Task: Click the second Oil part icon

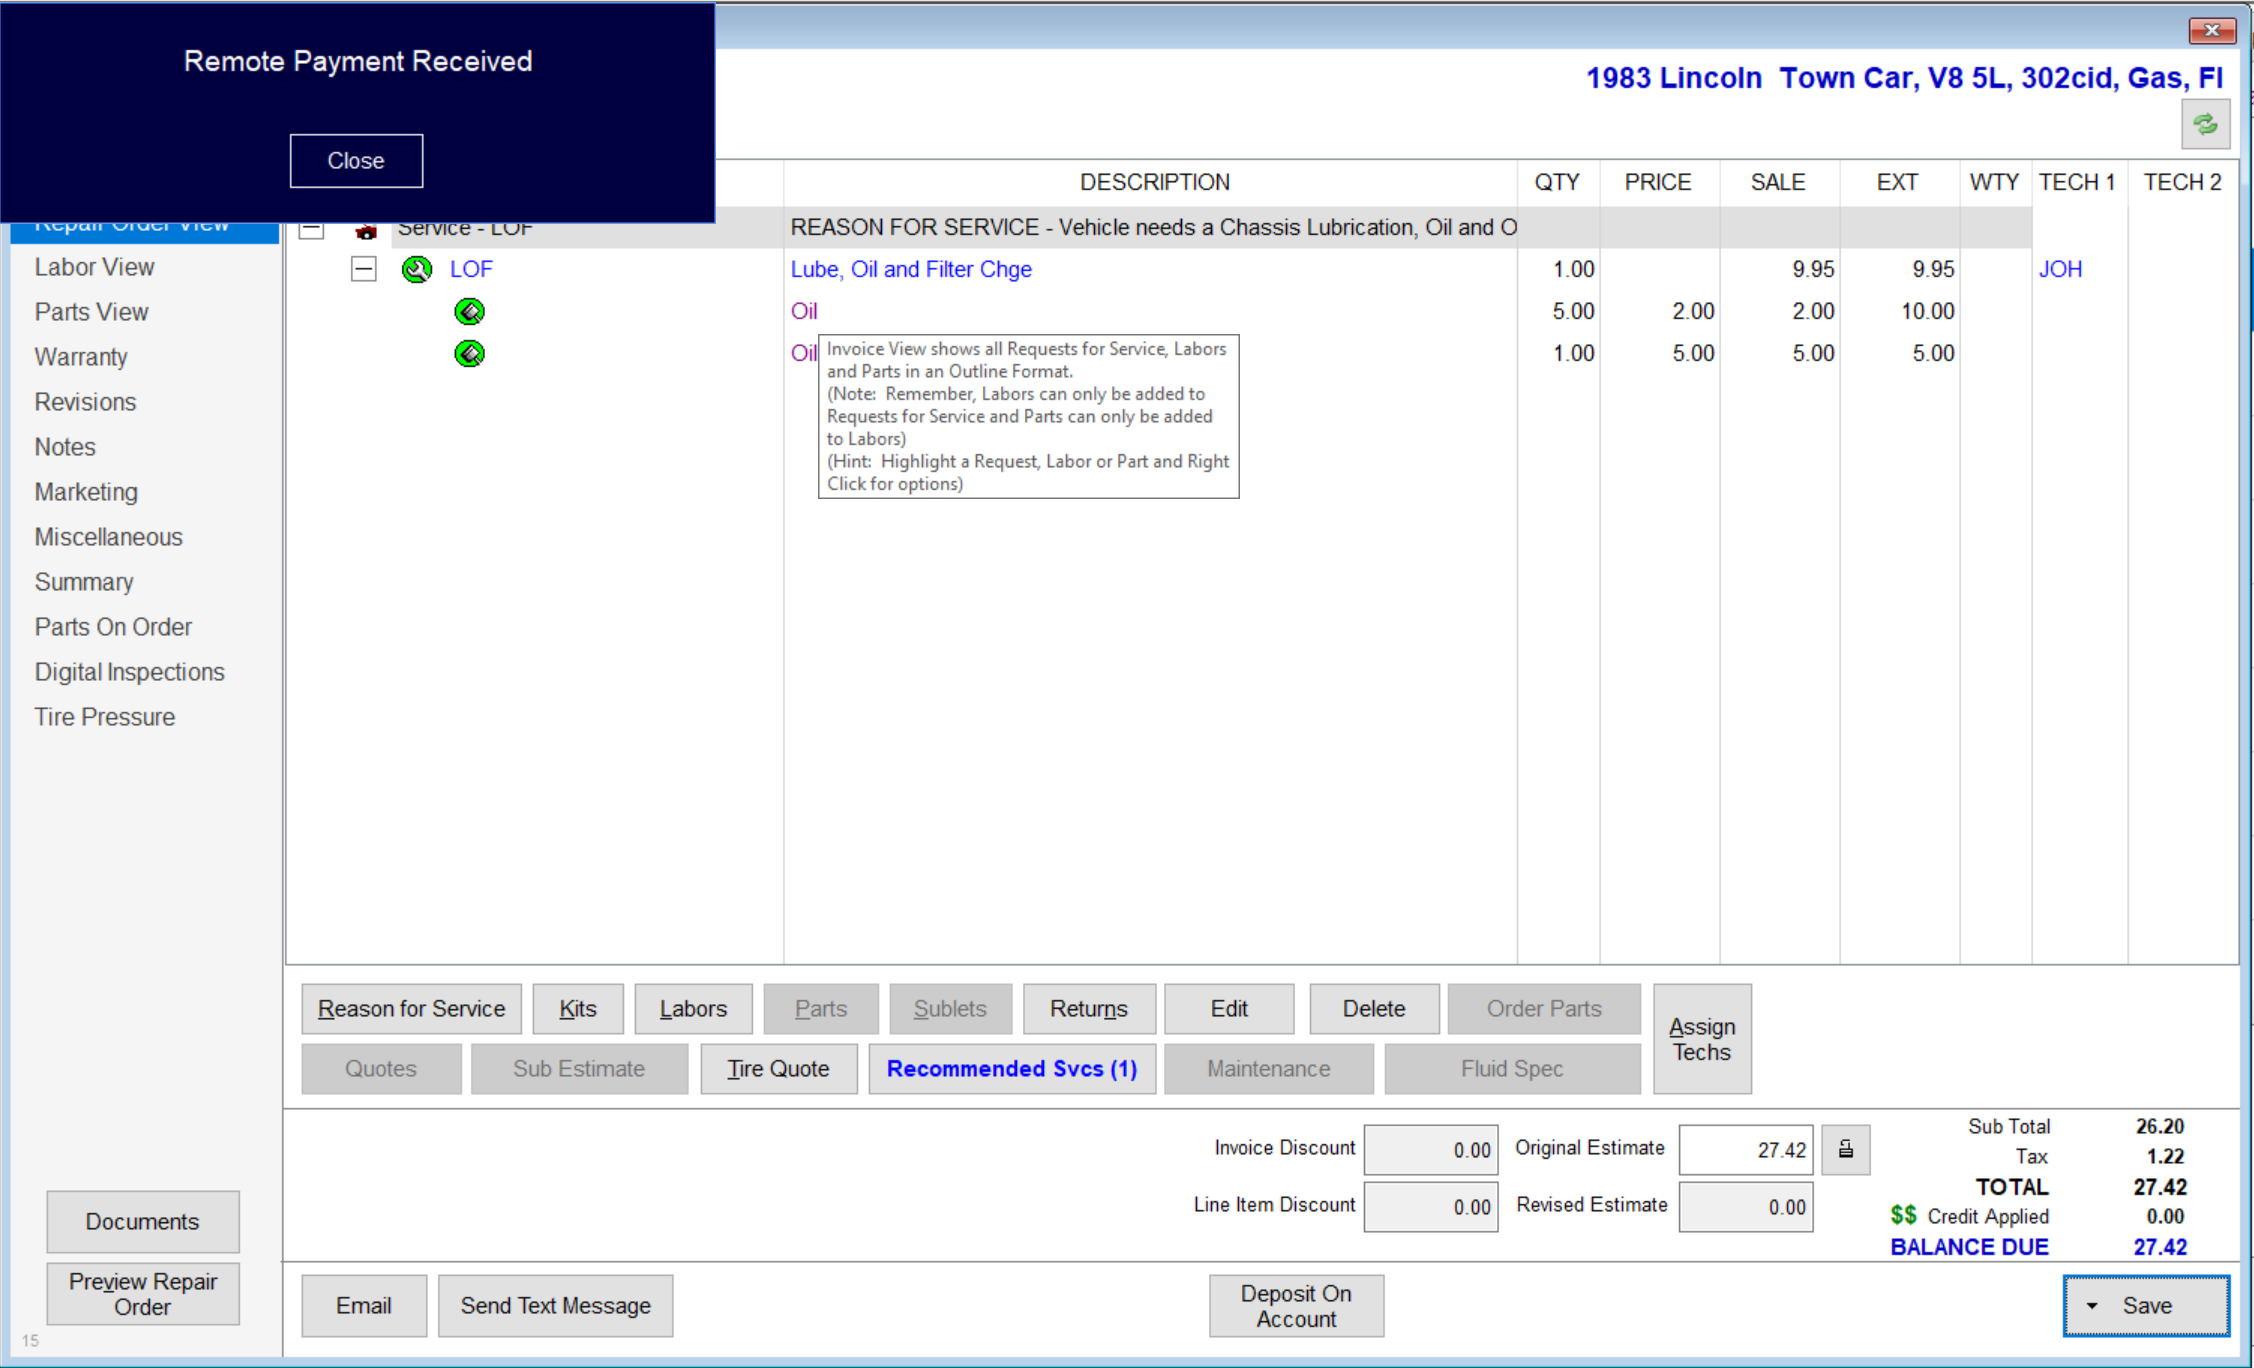Action: coord(469,354)
